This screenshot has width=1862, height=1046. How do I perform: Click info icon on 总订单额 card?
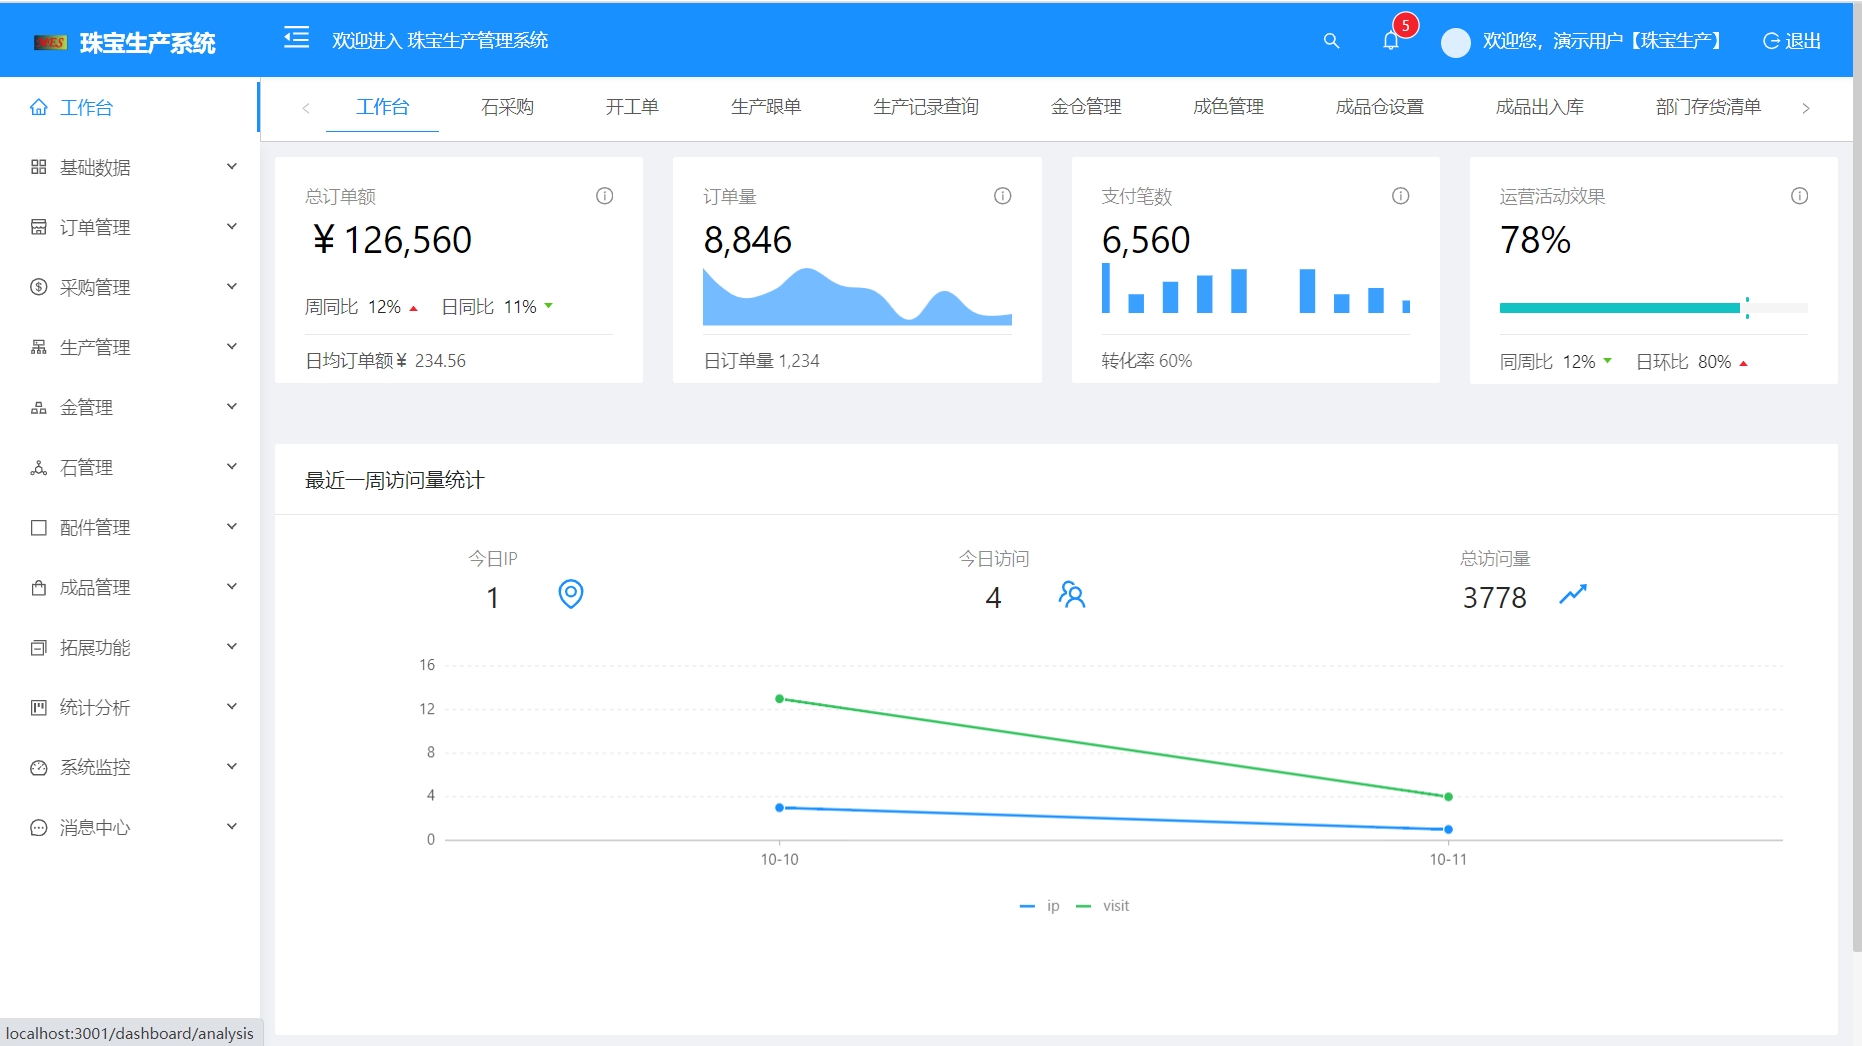tap(604, 196)
